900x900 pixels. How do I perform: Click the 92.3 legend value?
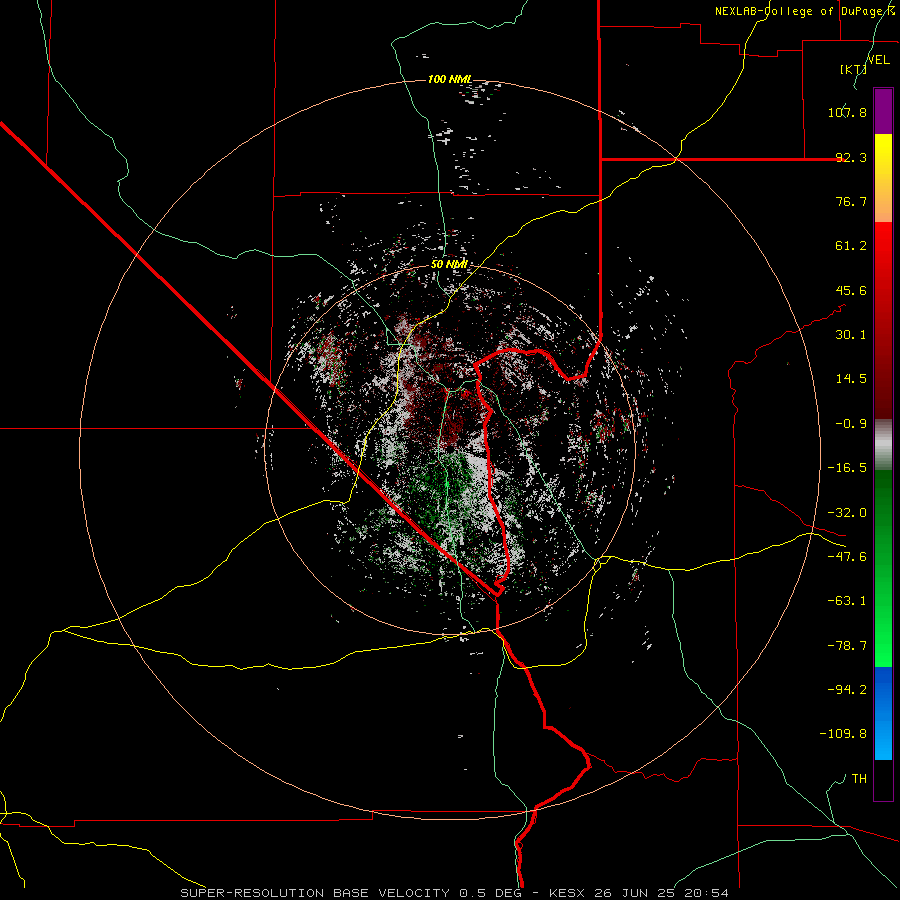pos(851,157)
